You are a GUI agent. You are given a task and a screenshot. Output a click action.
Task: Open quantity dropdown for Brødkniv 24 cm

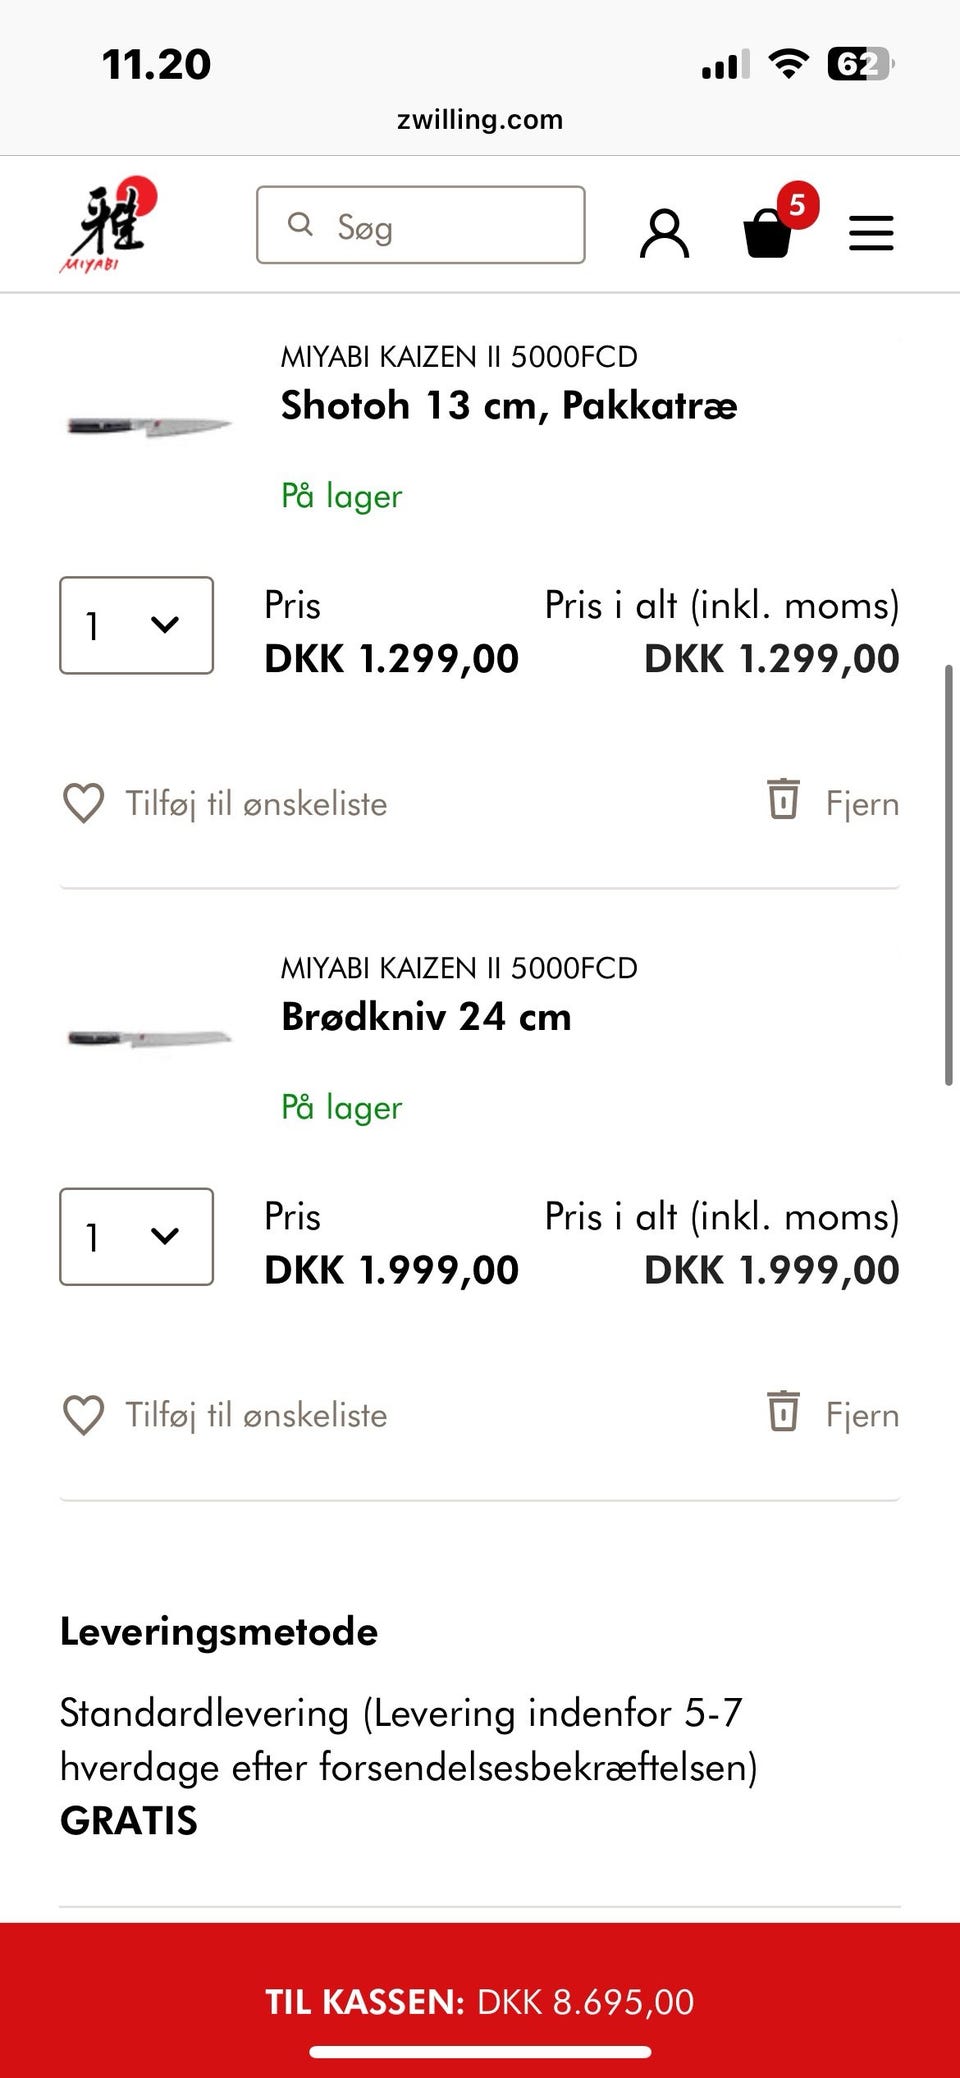click(x=136, y=1236)
